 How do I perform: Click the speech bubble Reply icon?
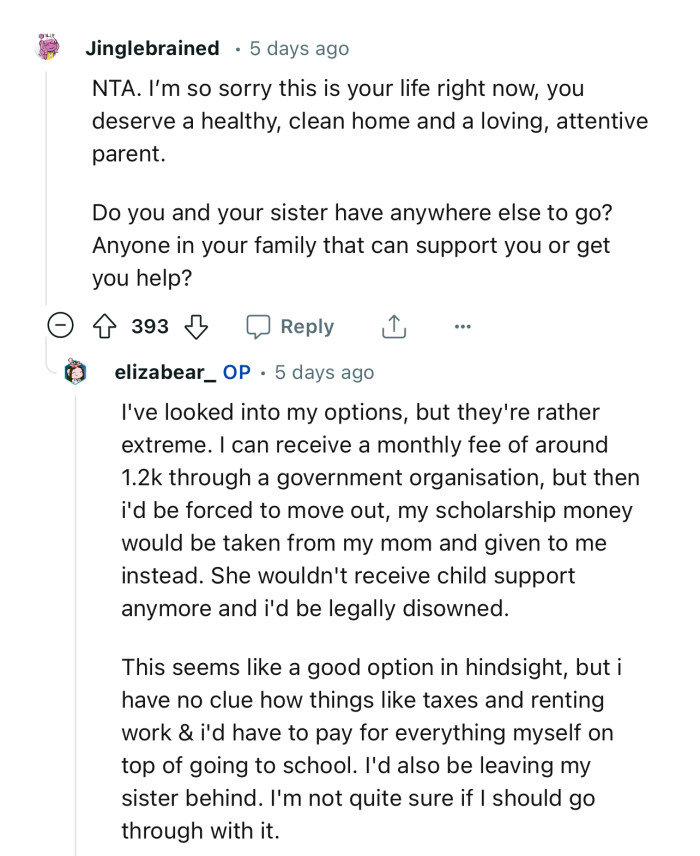pos(258,326)
